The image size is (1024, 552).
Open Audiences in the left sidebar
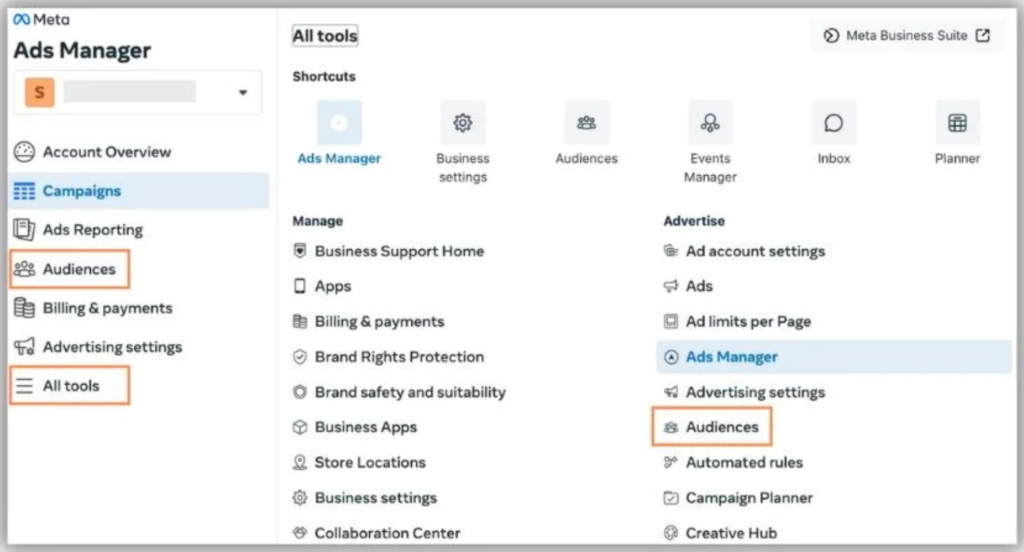pos(70,268)
